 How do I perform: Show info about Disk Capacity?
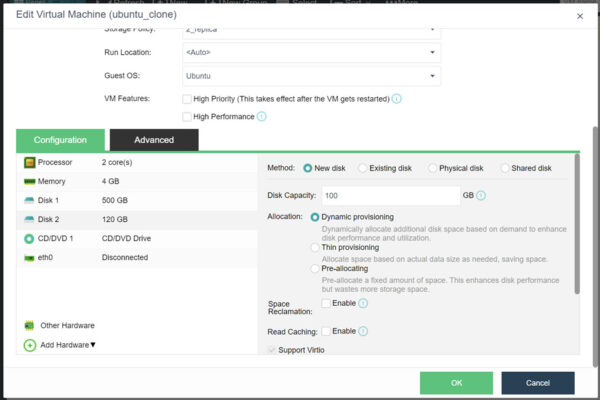(x=481, y=196)
